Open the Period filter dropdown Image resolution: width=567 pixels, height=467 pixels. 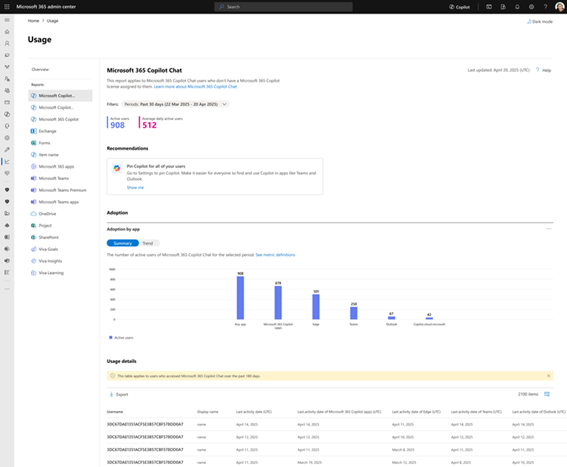[175, 104]
